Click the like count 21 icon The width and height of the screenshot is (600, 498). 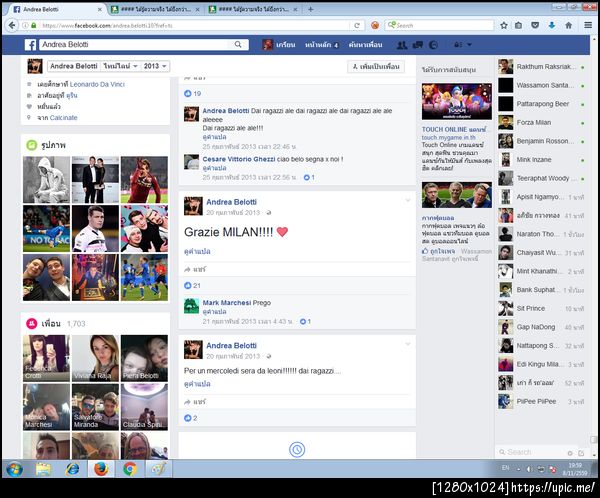point(188,286)
